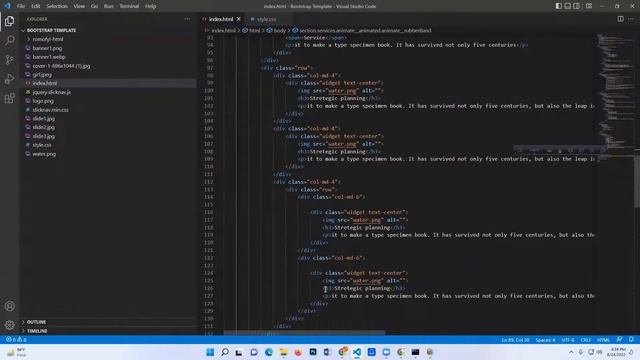The width and height of the screenshot is (640, 360).
Task: Open the Search view in activity bar
Action: coord(9,40)
